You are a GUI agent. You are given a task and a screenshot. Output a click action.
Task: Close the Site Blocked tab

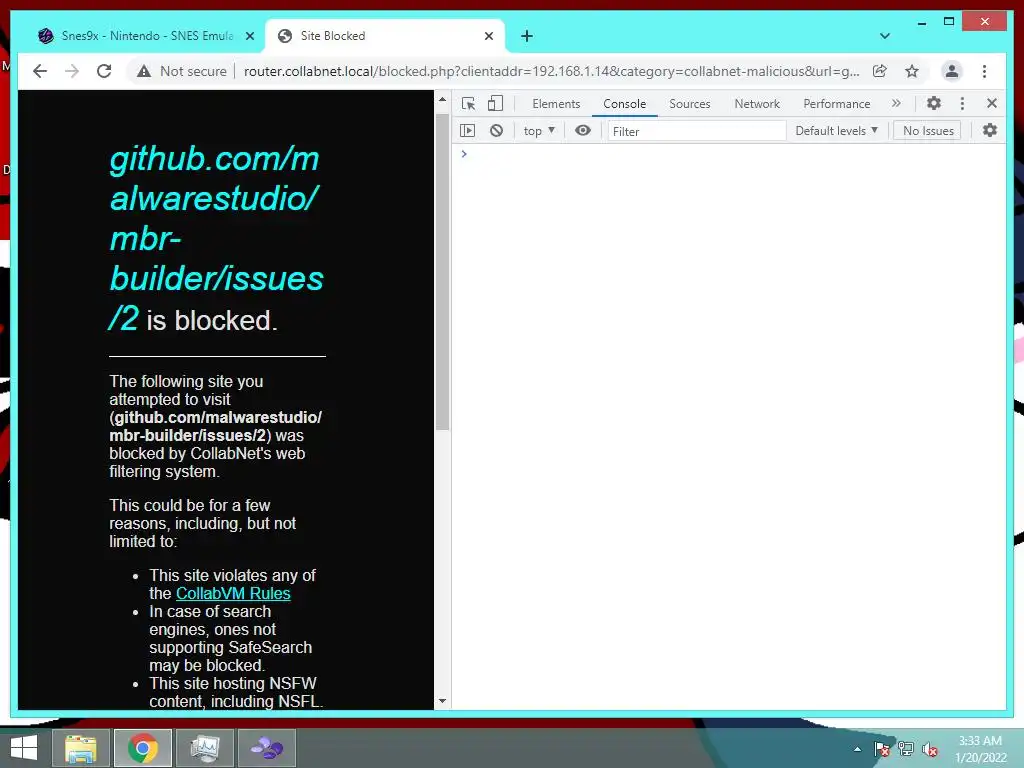pyautogui.click(x=488, y=36)
